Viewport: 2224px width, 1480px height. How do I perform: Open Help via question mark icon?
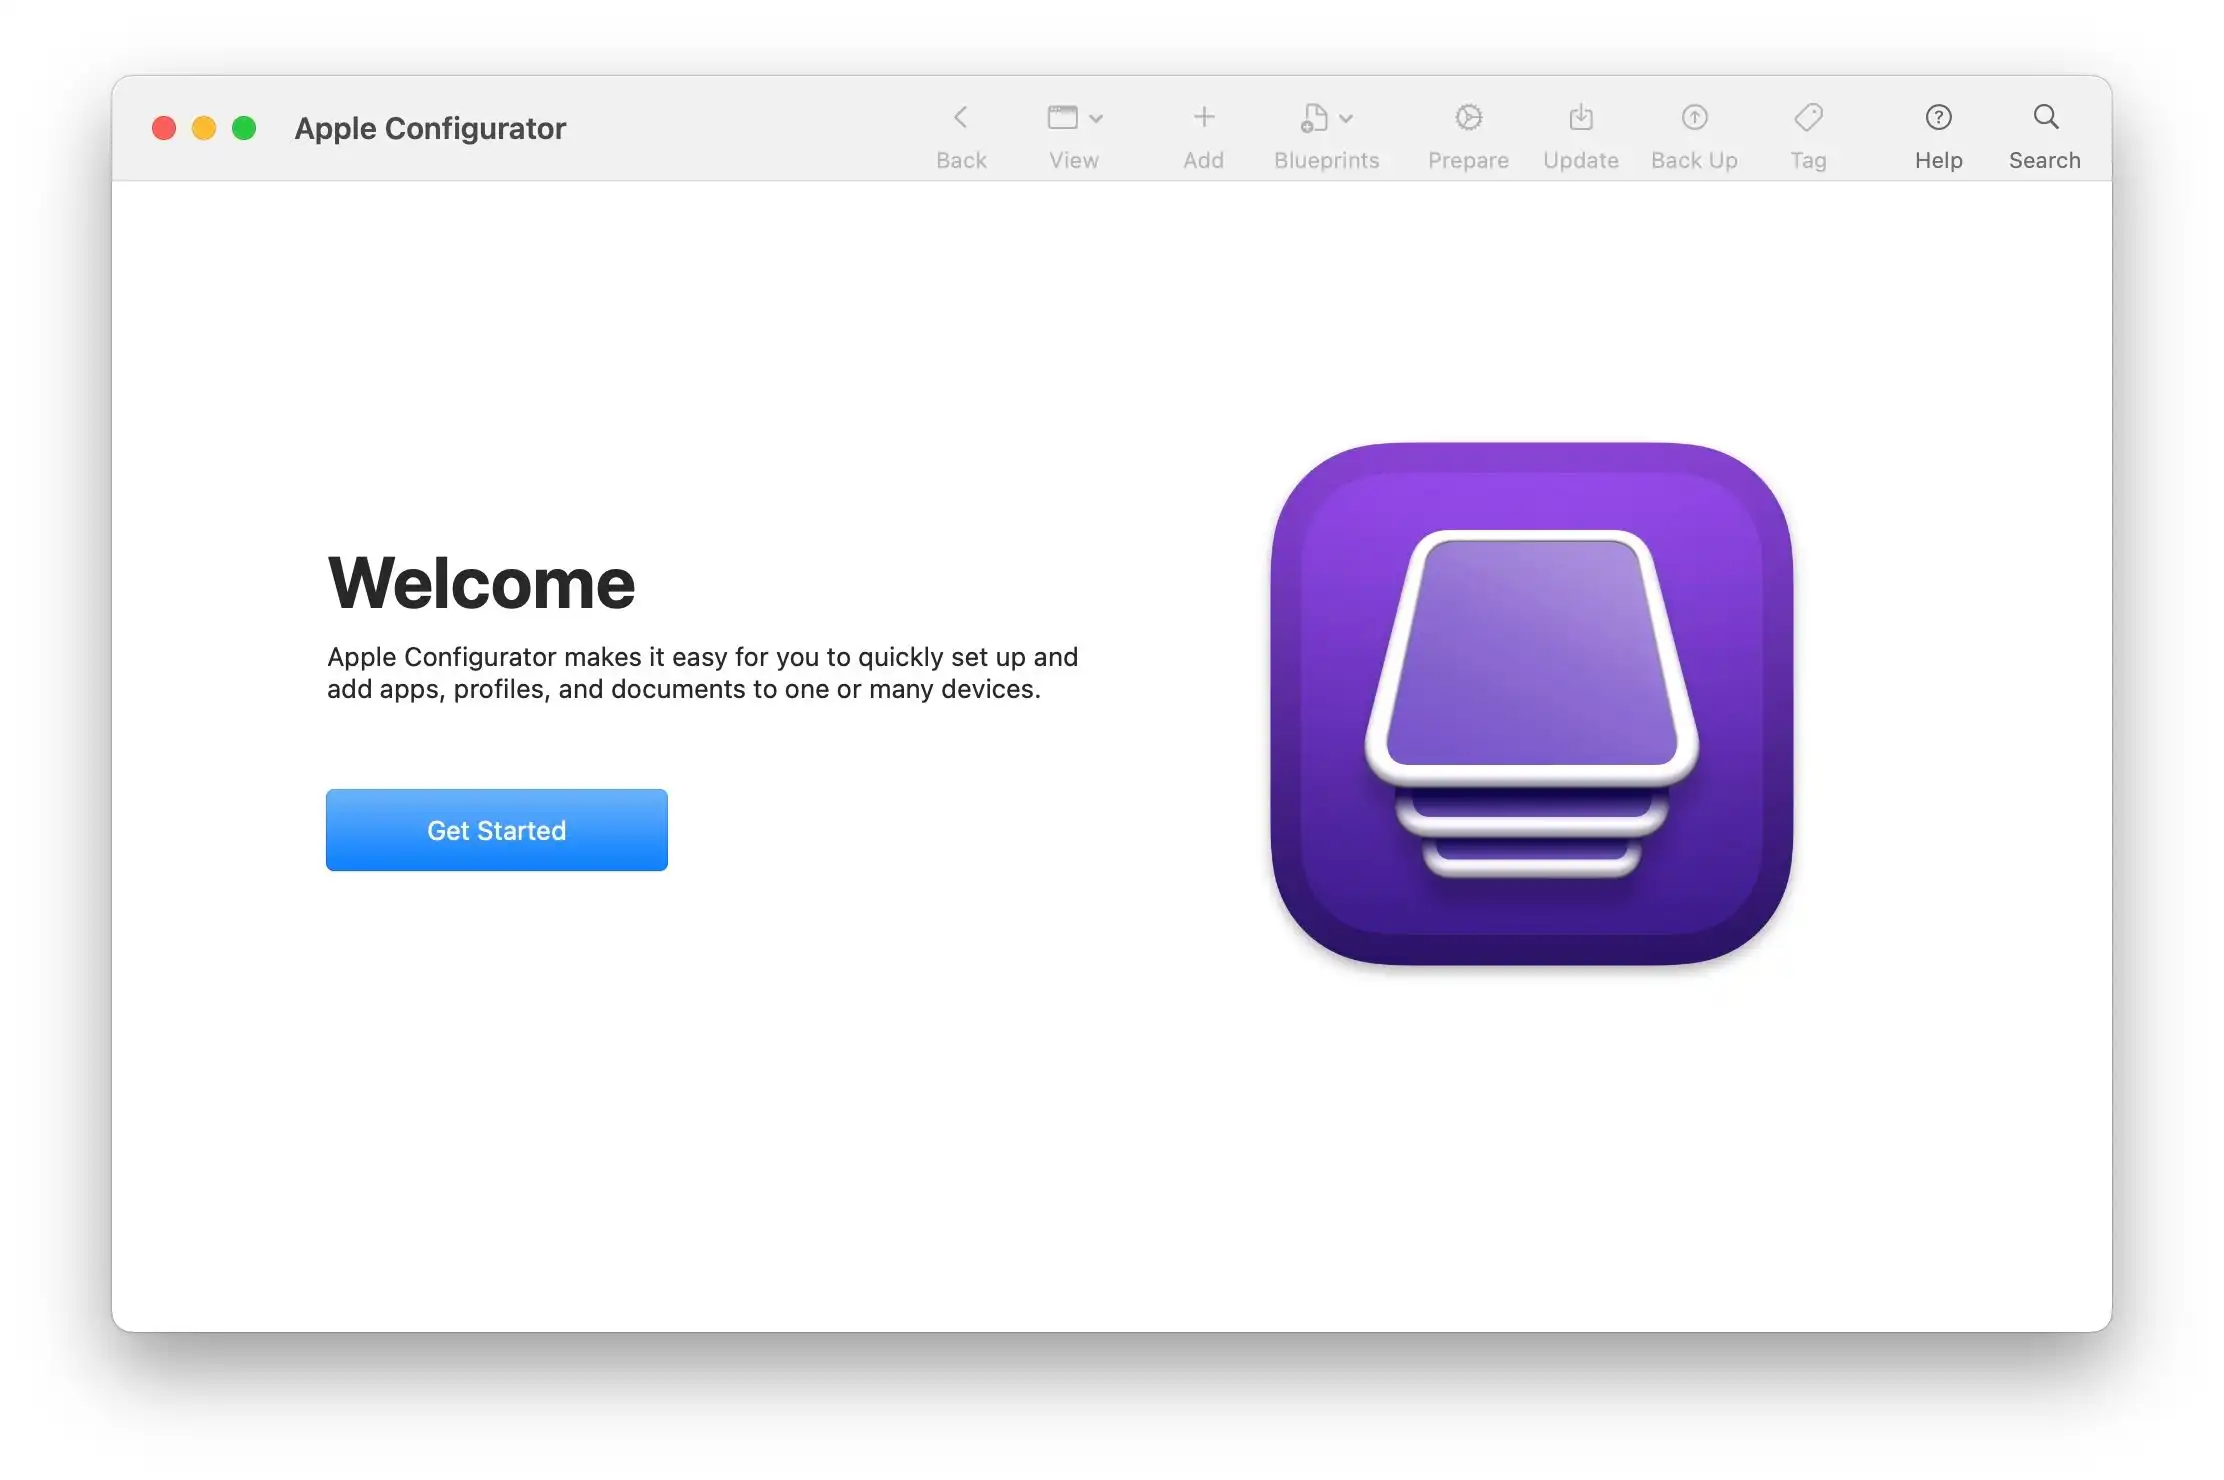pyautogui.click(x=1938, y=118)
